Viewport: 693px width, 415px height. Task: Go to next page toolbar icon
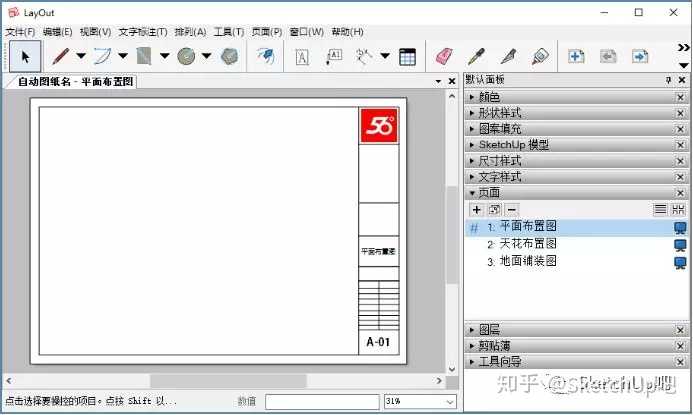pyautogui.click(x=640, y=56)
